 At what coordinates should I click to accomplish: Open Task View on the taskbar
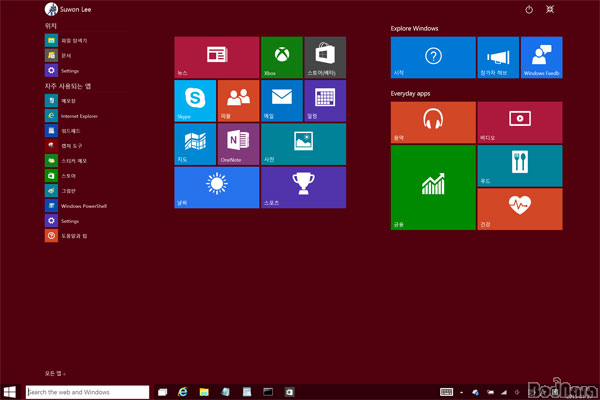point(162,392)
